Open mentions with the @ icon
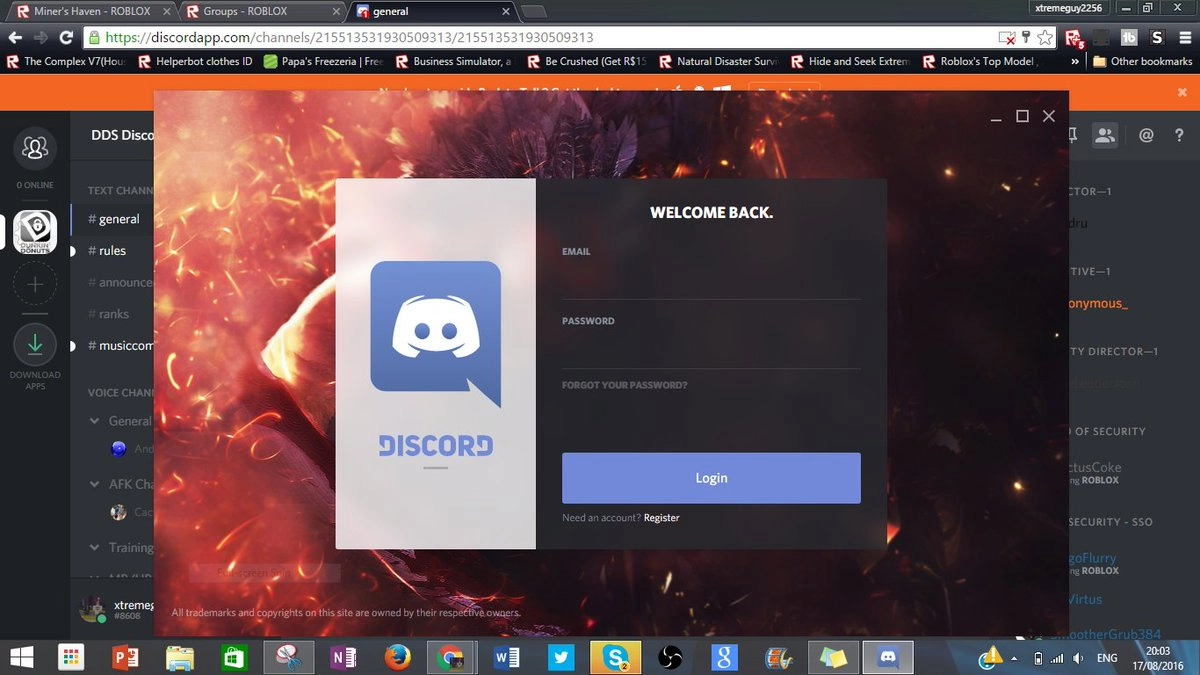The image size is (1200, 675). click(1147, 135)
